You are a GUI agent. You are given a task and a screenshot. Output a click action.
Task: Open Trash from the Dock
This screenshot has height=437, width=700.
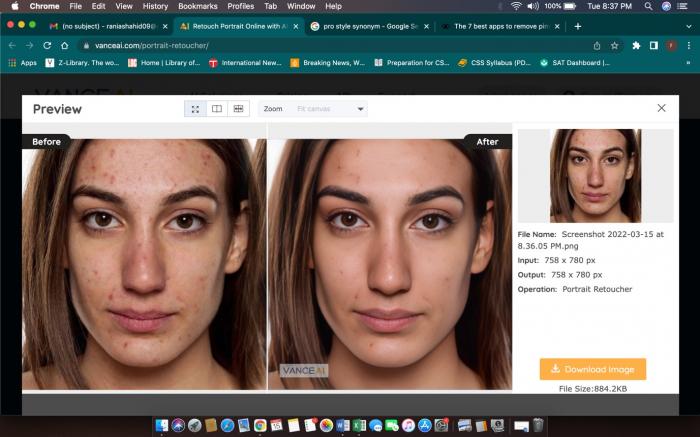(538, 425)
